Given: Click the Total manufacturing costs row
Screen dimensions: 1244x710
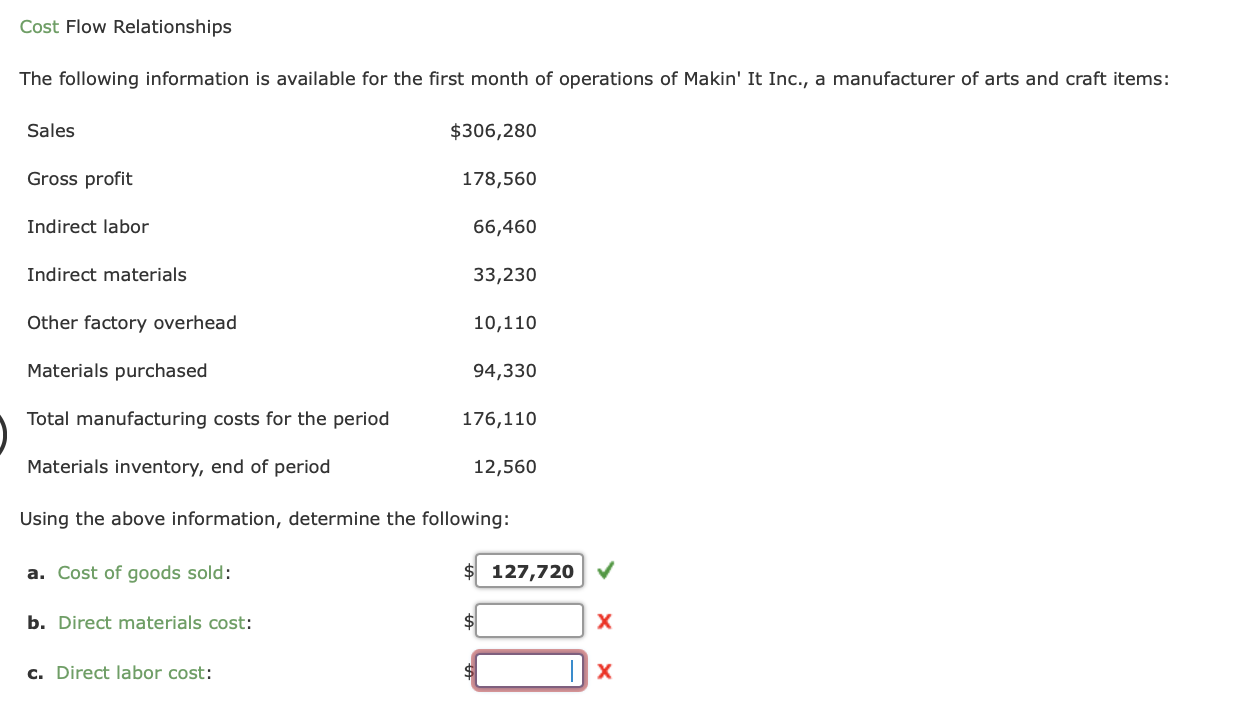Looking at the screenshot, I should pos(208,418).
